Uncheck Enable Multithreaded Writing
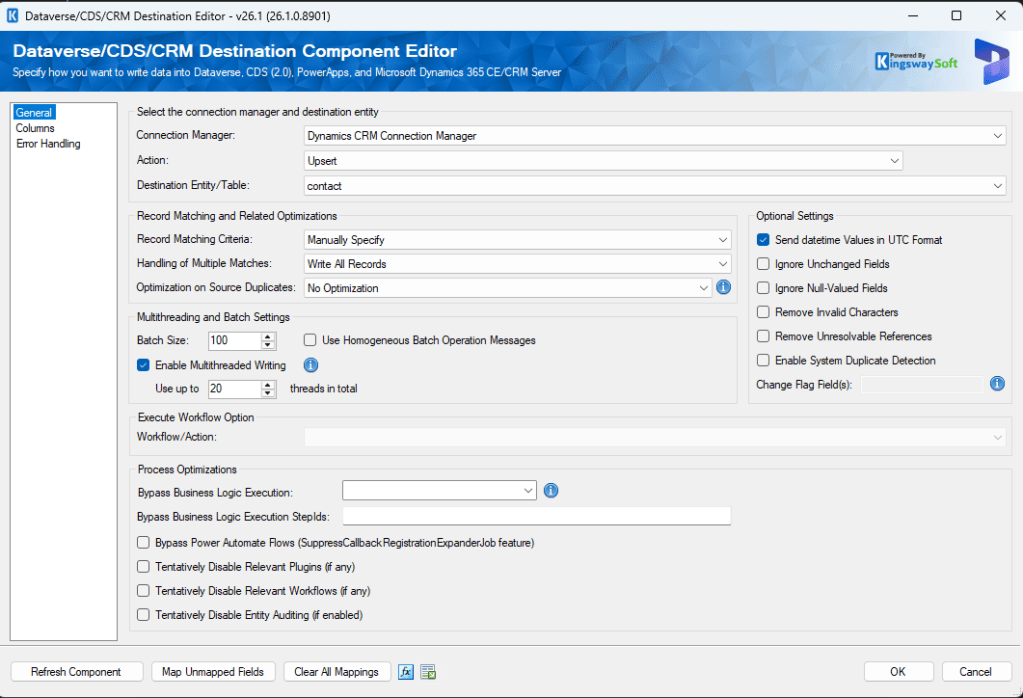The width and height of the screenshot is (1023, 698). pos(143,365)
